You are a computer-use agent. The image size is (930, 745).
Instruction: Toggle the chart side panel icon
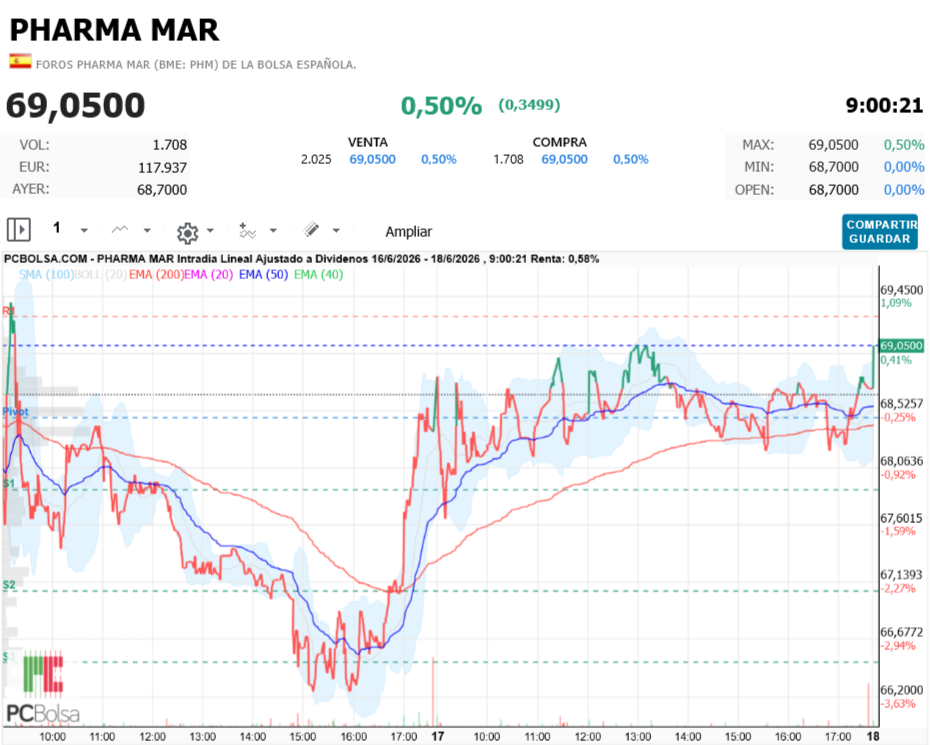point(18,229)
